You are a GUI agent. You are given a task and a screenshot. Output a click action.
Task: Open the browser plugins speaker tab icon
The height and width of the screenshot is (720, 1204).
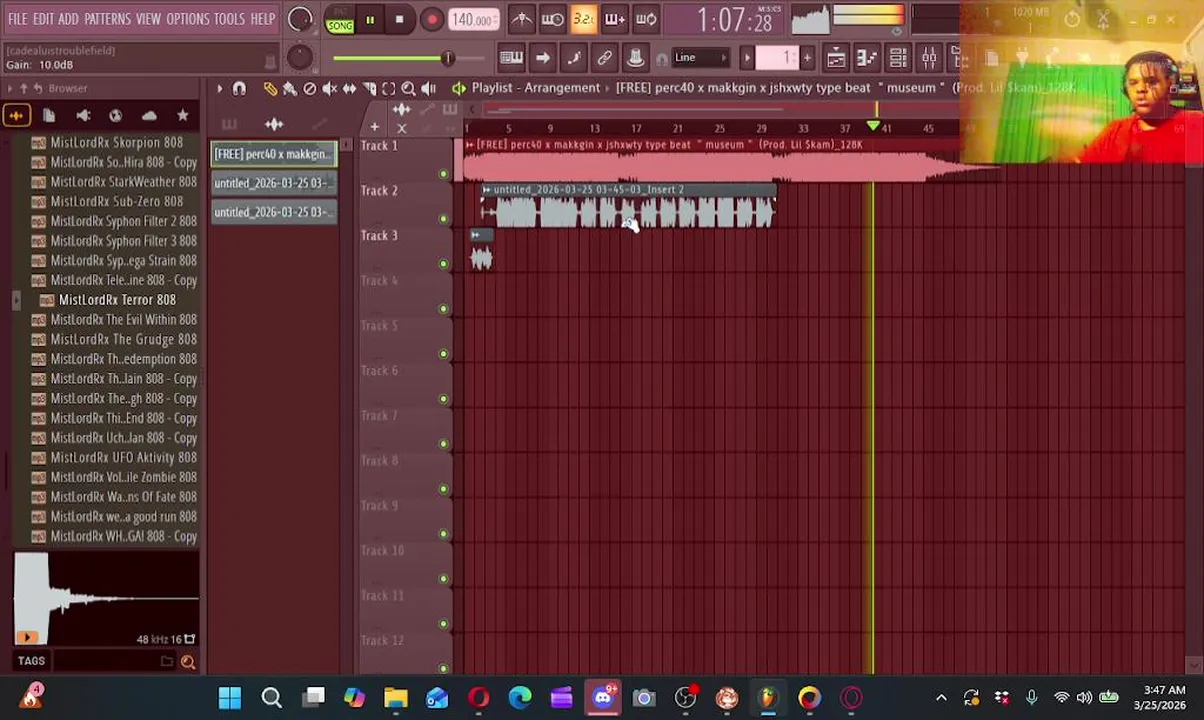tap(83, 116)
